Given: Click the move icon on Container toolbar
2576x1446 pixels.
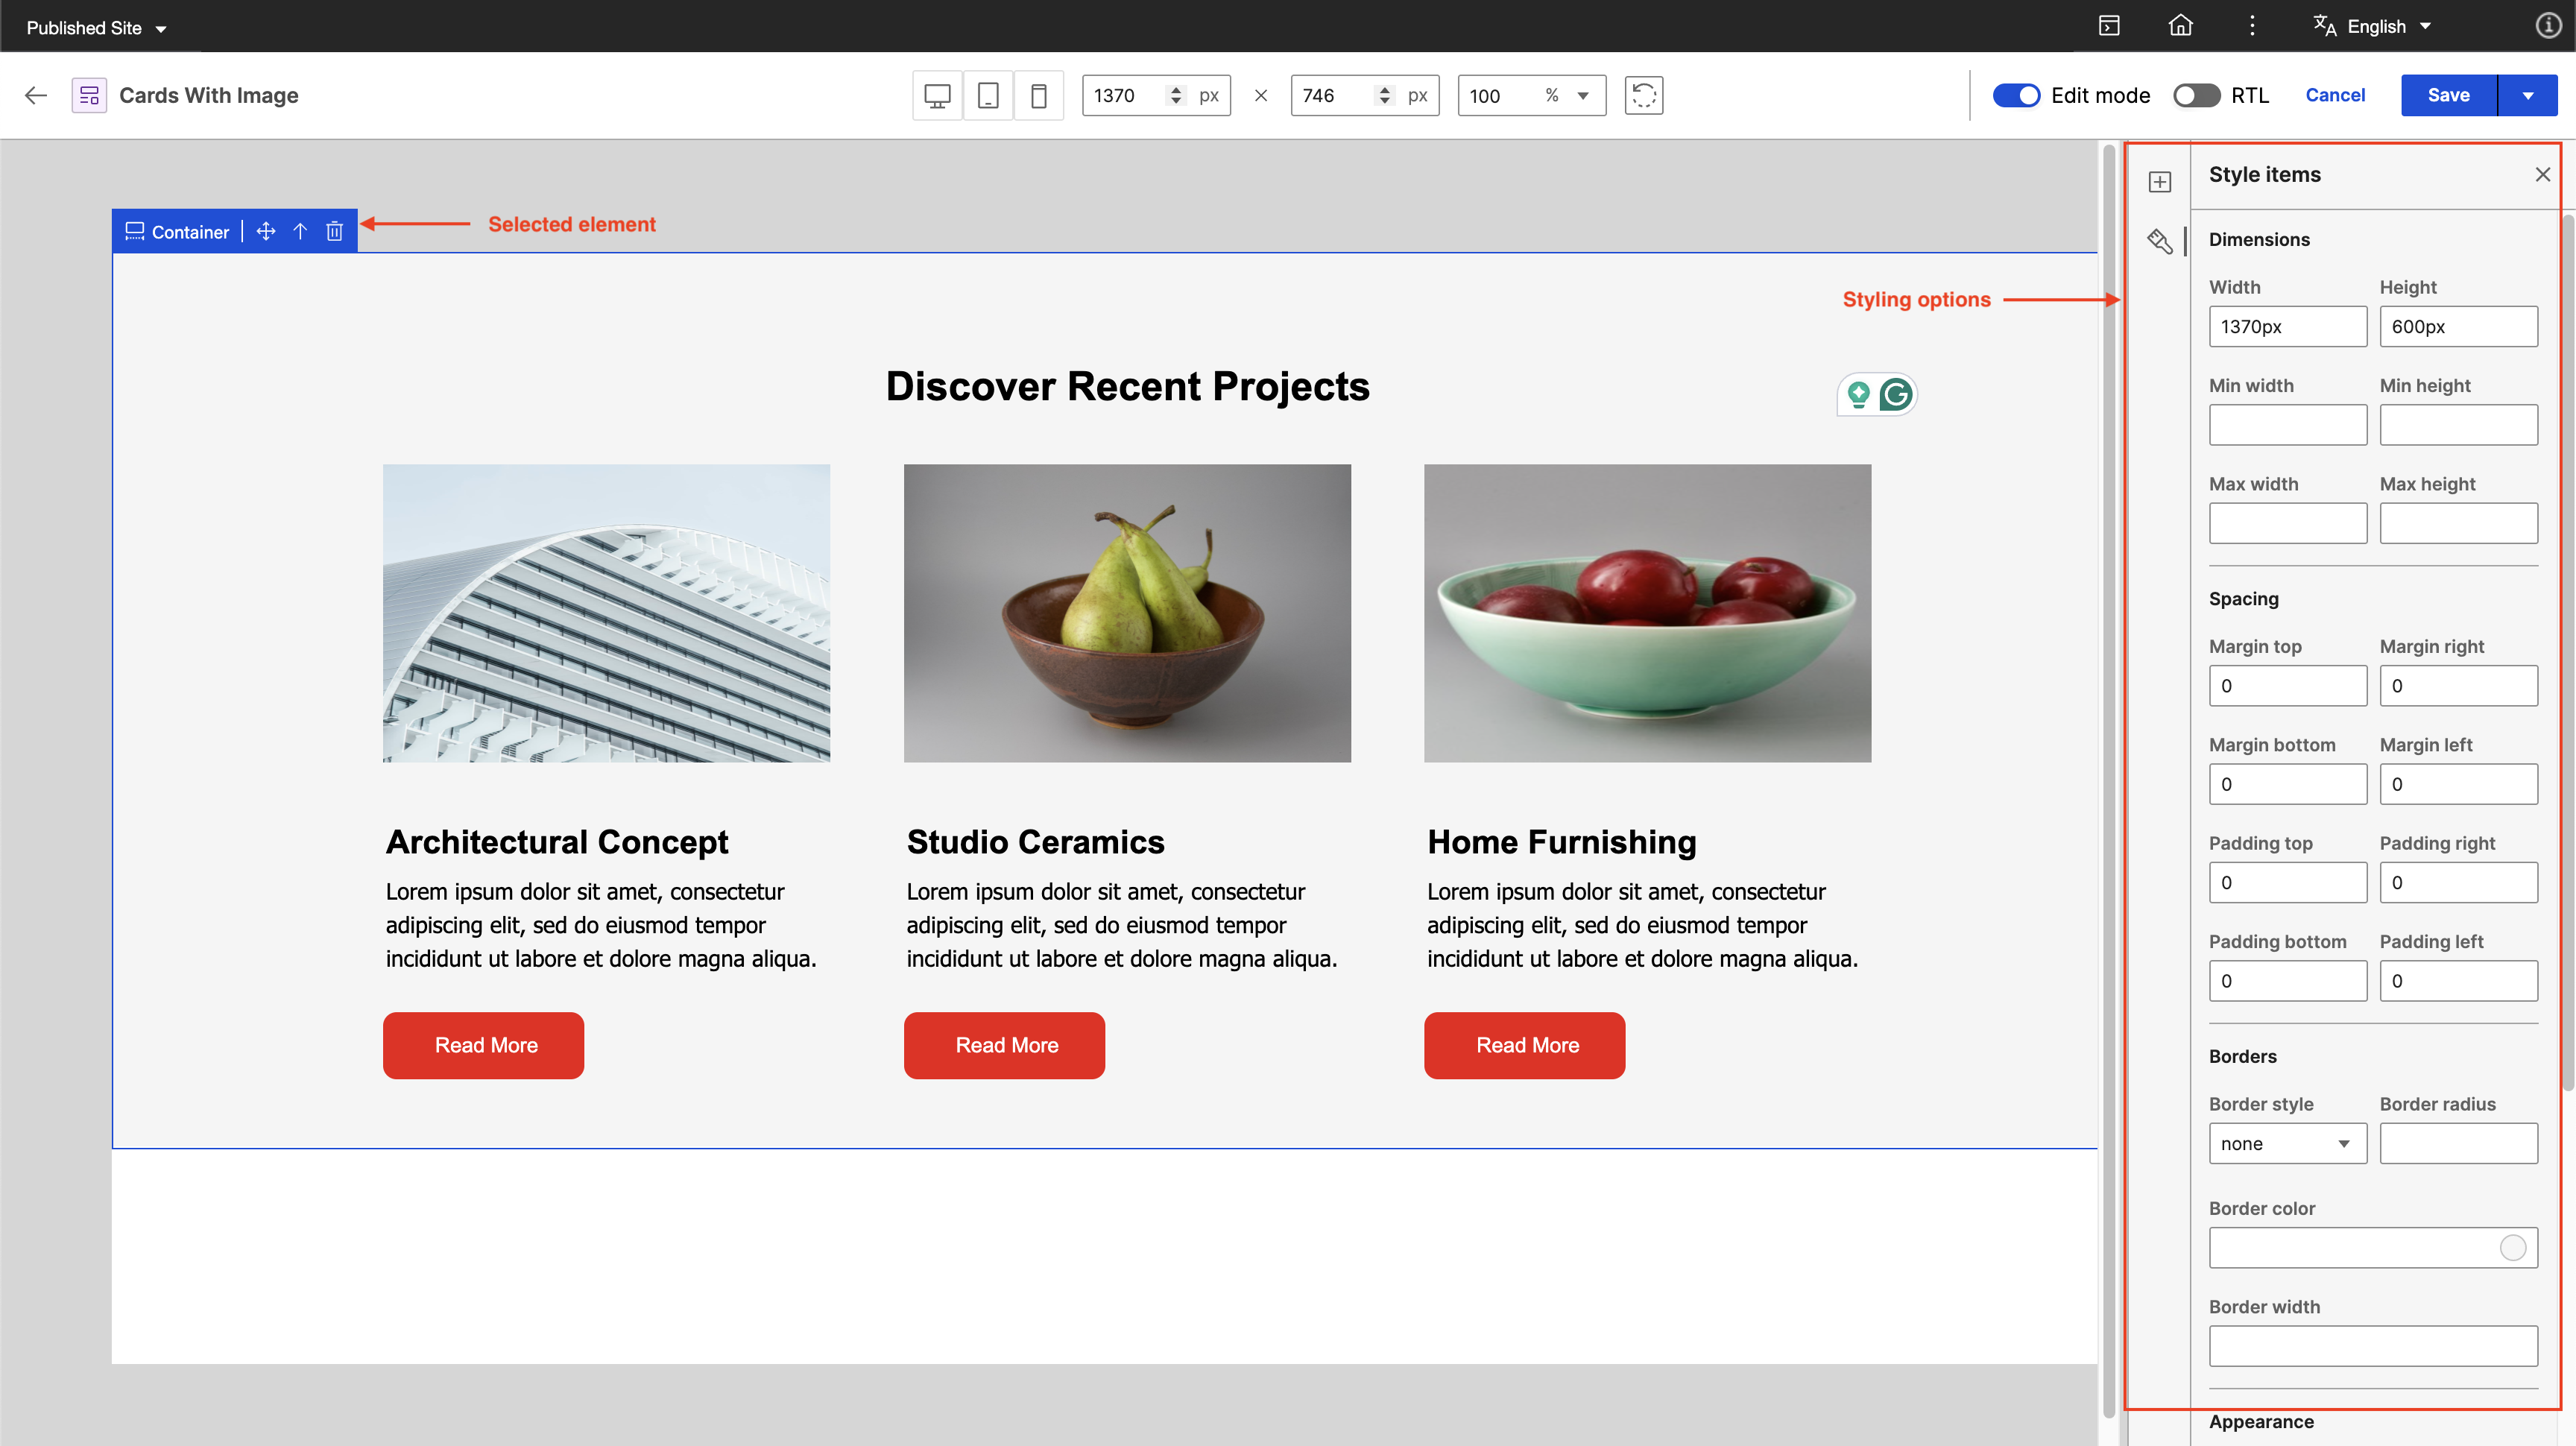Looking at the screenshot, I should click(265, 232).
